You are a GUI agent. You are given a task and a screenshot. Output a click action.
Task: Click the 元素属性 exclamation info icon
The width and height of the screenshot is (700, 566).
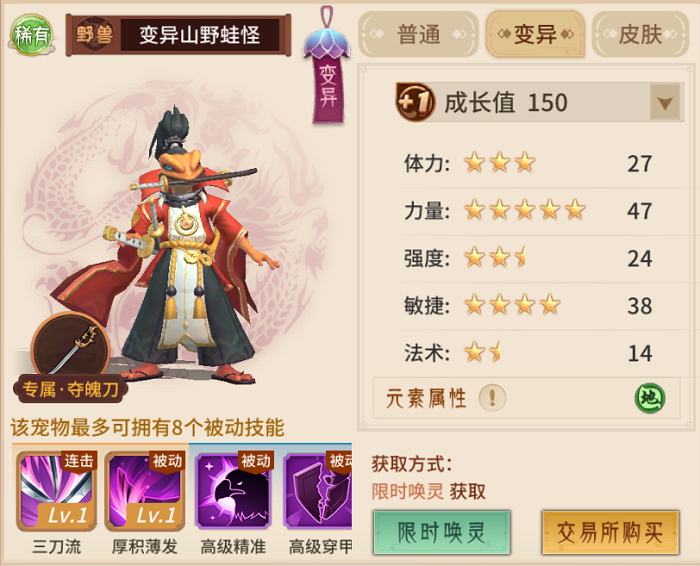pyautogui.click(x=492, y=397)
